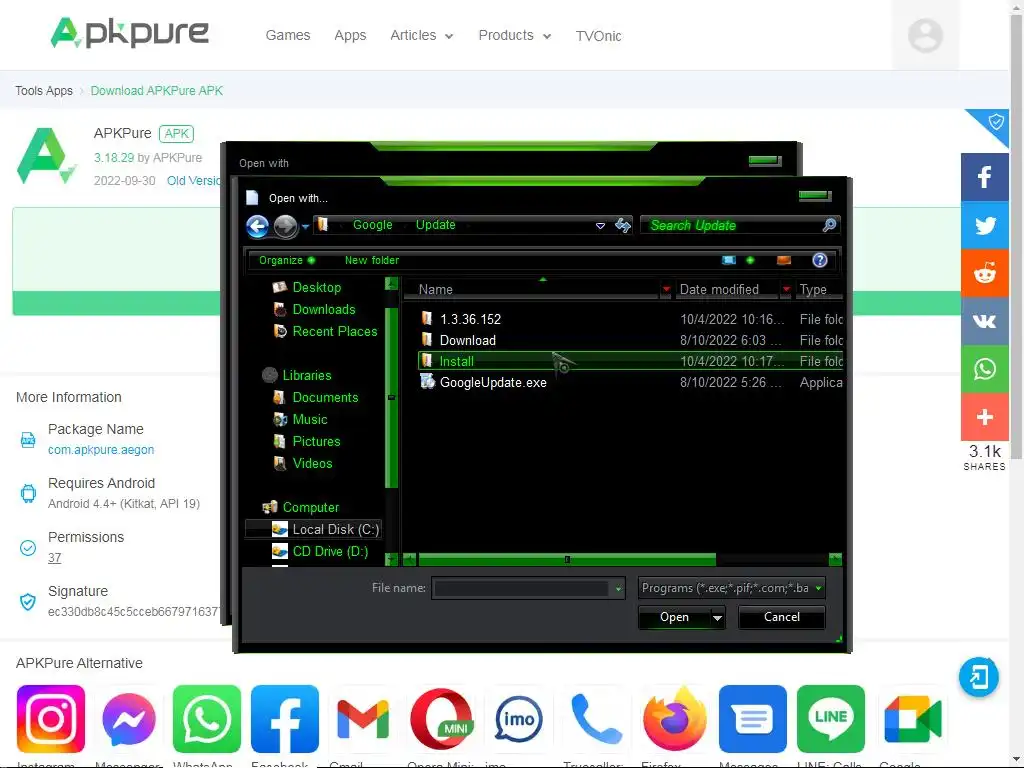
Task: Share on Facebook via sidebar icon
Action: point(985,177)
